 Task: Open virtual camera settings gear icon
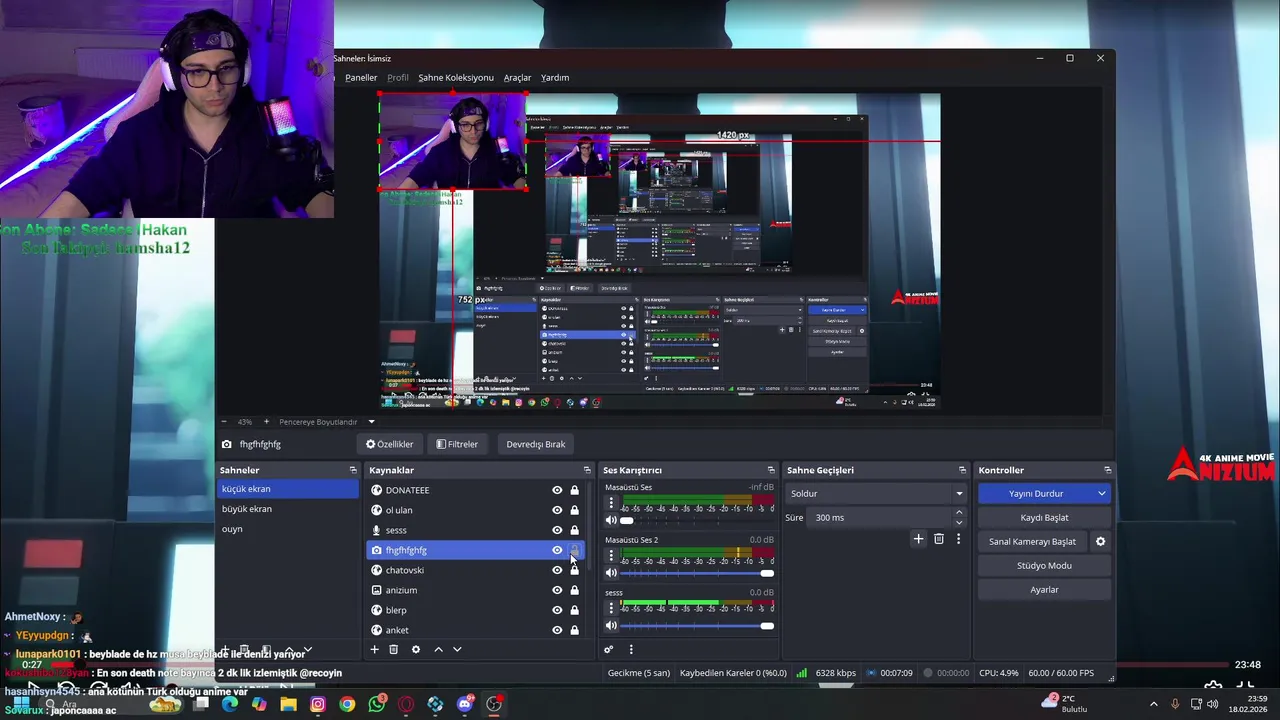[x=1100, y=541]
